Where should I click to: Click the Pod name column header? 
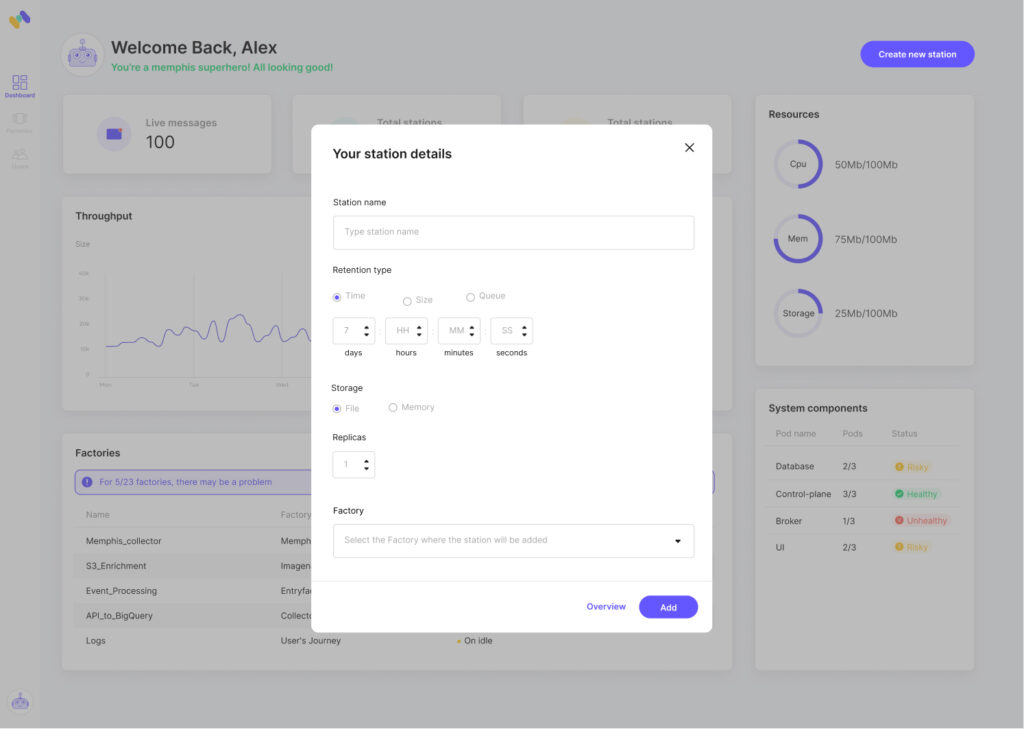point(795,434)
